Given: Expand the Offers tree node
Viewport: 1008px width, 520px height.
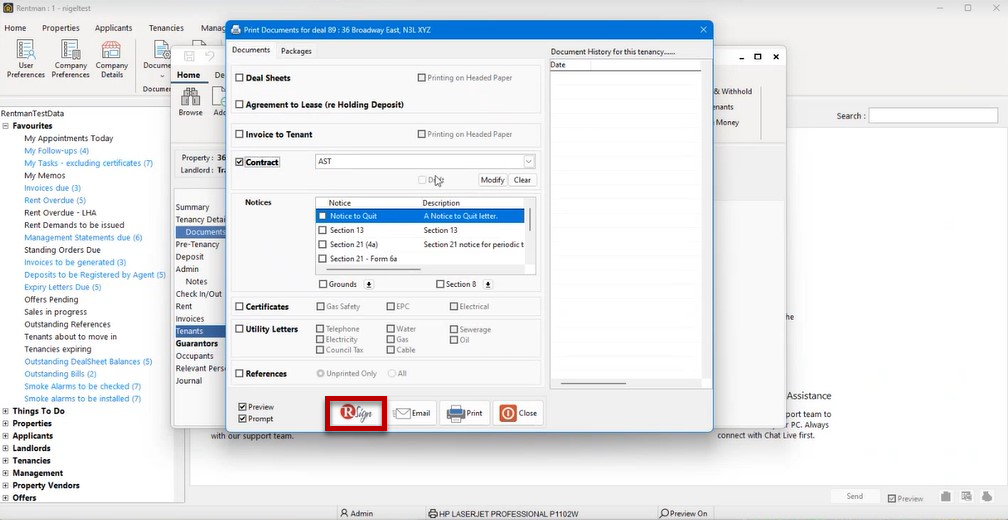Looking at the screenshot, I should click(6, 498).
